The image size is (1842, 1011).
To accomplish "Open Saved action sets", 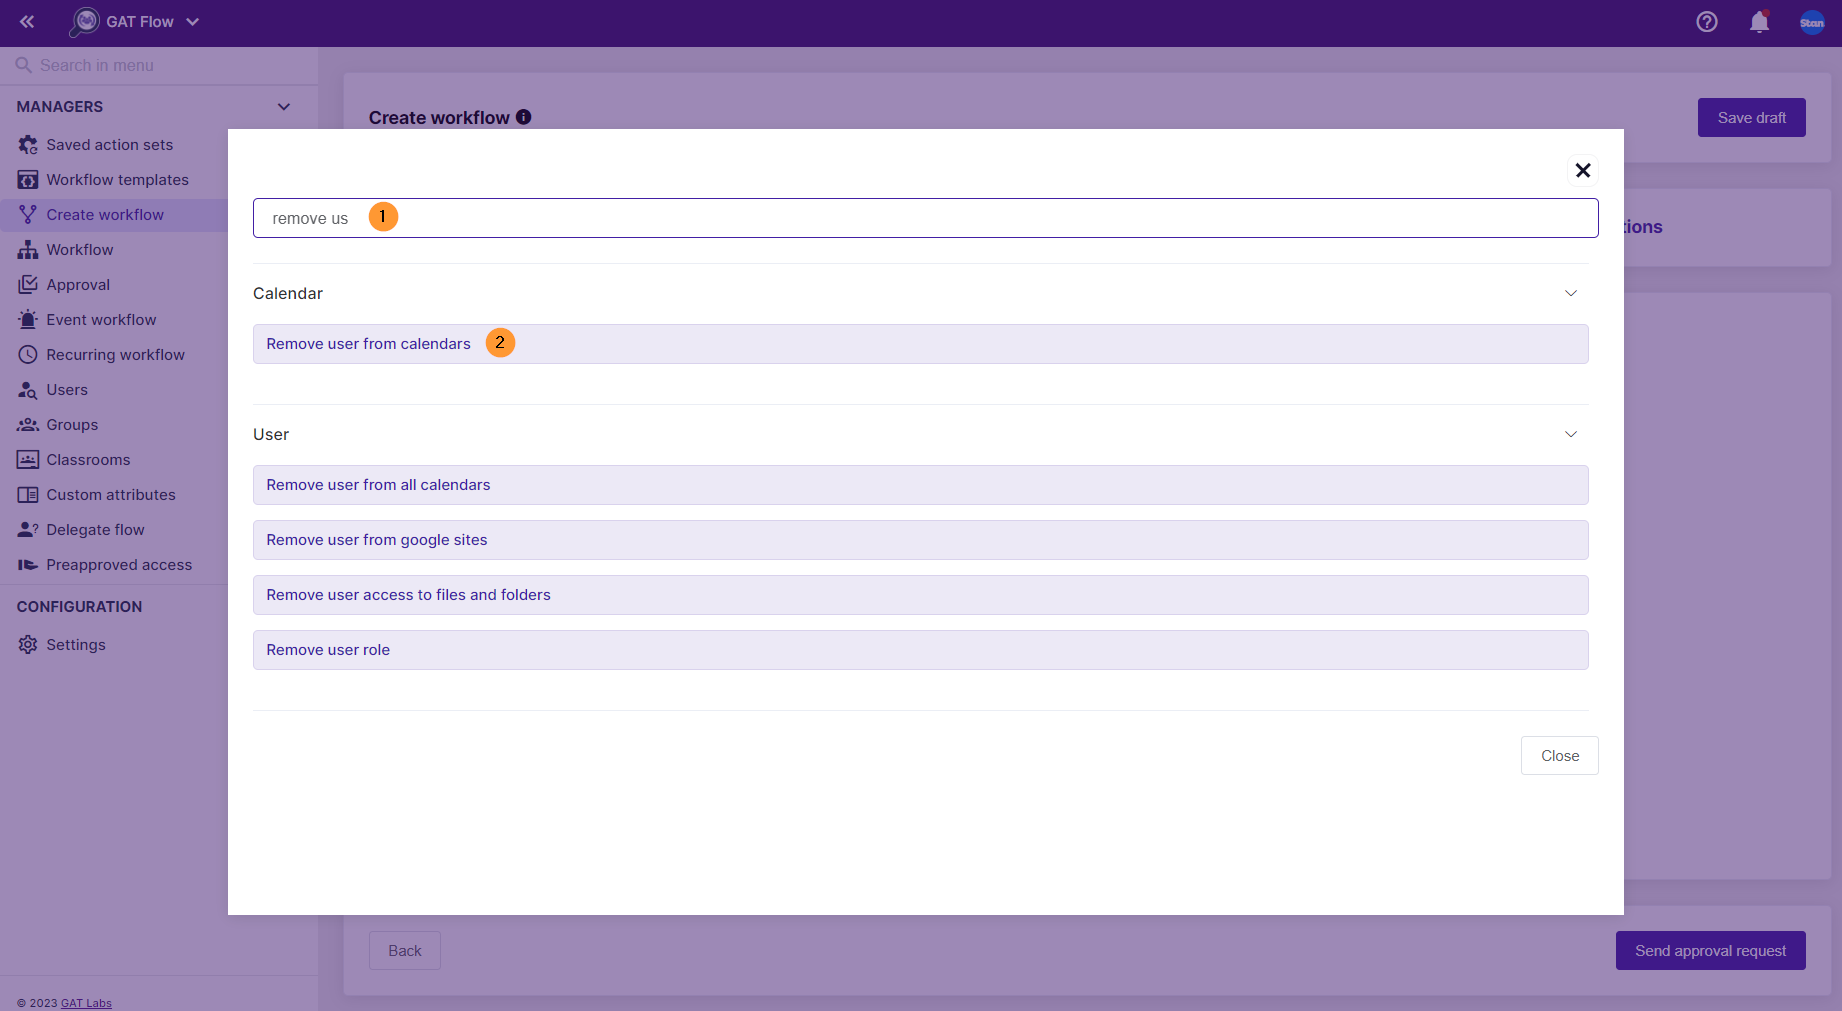I will click(x=109, y=145).
